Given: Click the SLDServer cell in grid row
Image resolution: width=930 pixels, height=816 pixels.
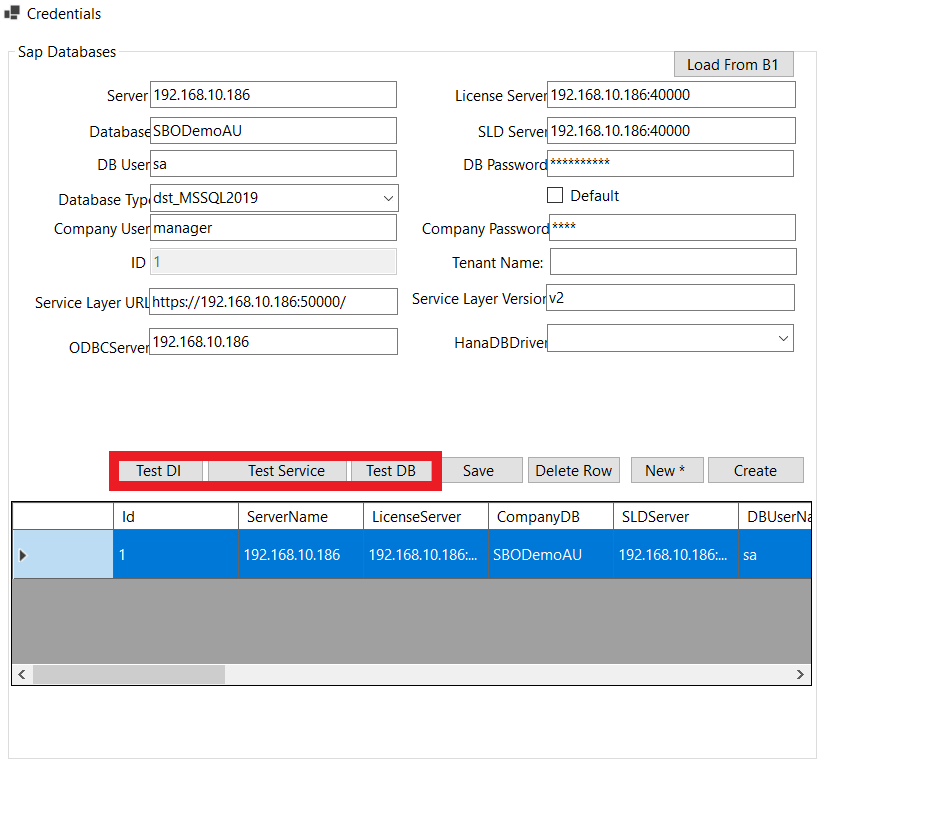Looking at the screenshot, I should tap(676, 554).
